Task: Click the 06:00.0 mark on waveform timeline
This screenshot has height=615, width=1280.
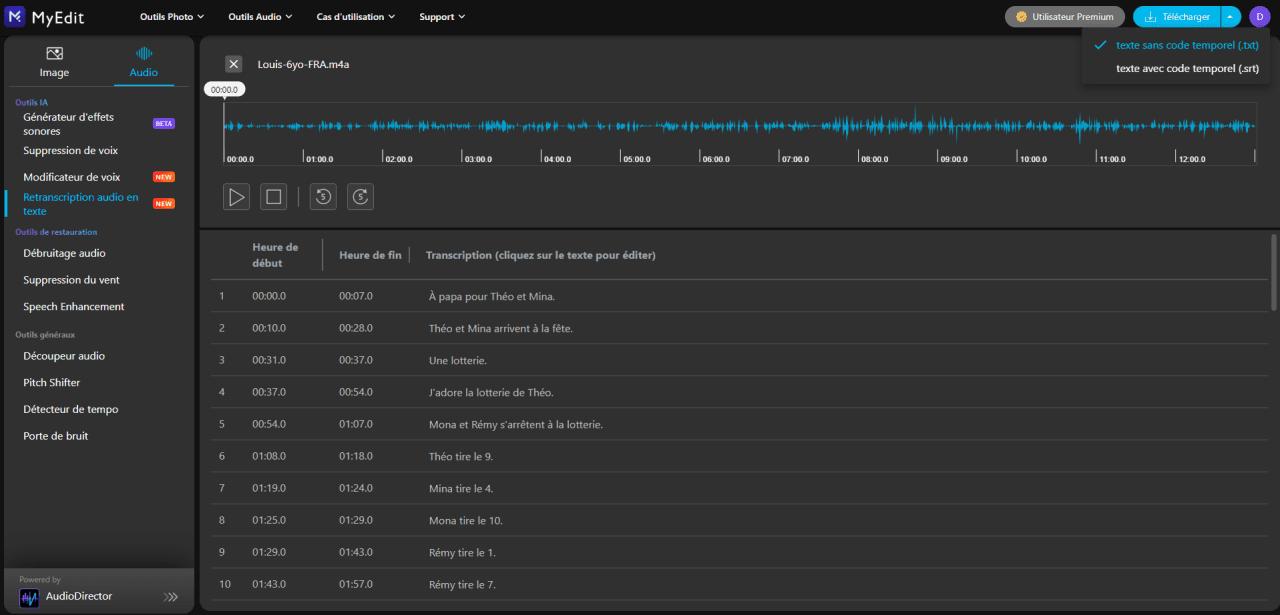Action: pyautogui.click(x=715, y=159)
